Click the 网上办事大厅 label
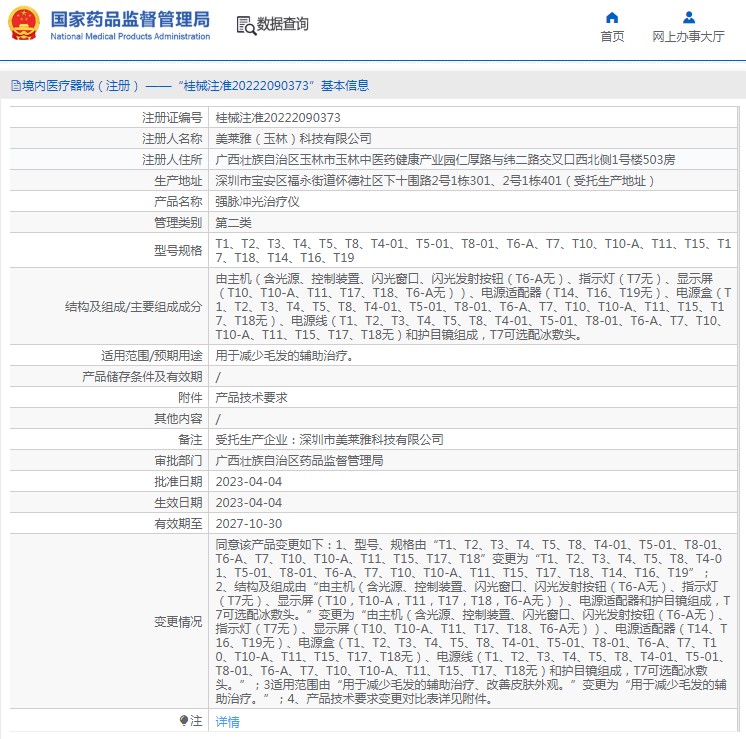746x739 pixels. point(688,37)
